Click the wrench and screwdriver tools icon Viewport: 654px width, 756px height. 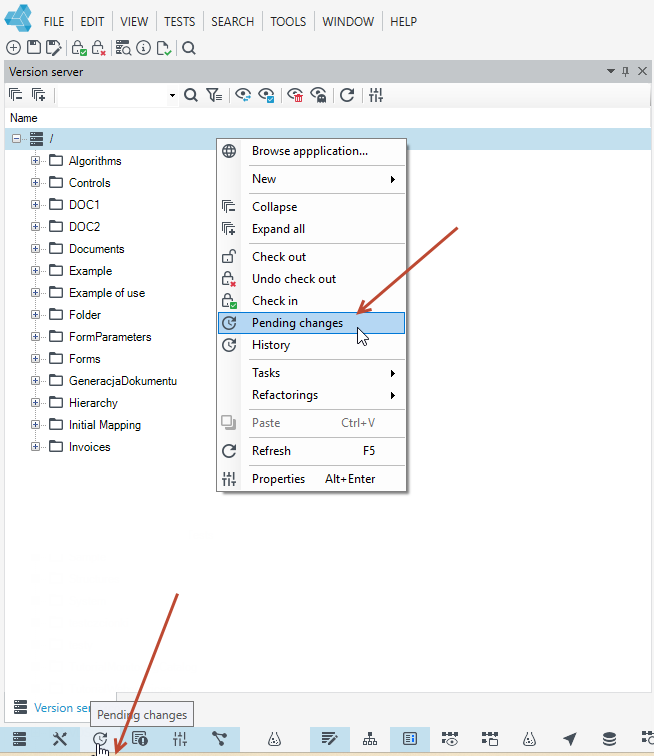[60, 739]
